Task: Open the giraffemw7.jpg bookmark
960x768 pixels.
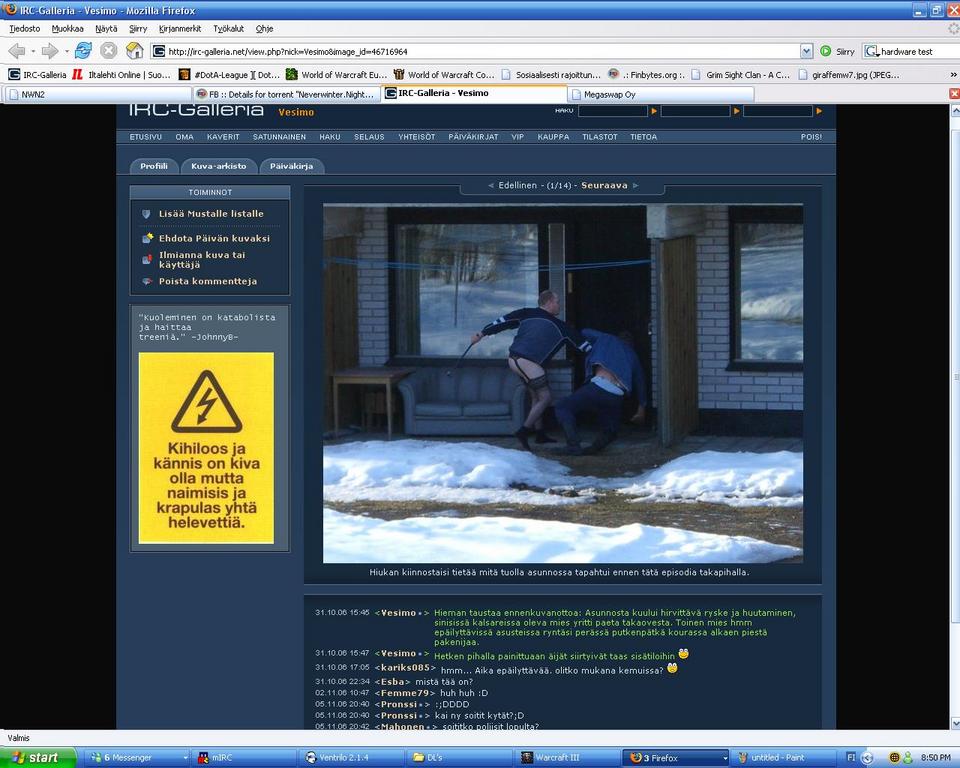Action: click(x=849, y=75)
